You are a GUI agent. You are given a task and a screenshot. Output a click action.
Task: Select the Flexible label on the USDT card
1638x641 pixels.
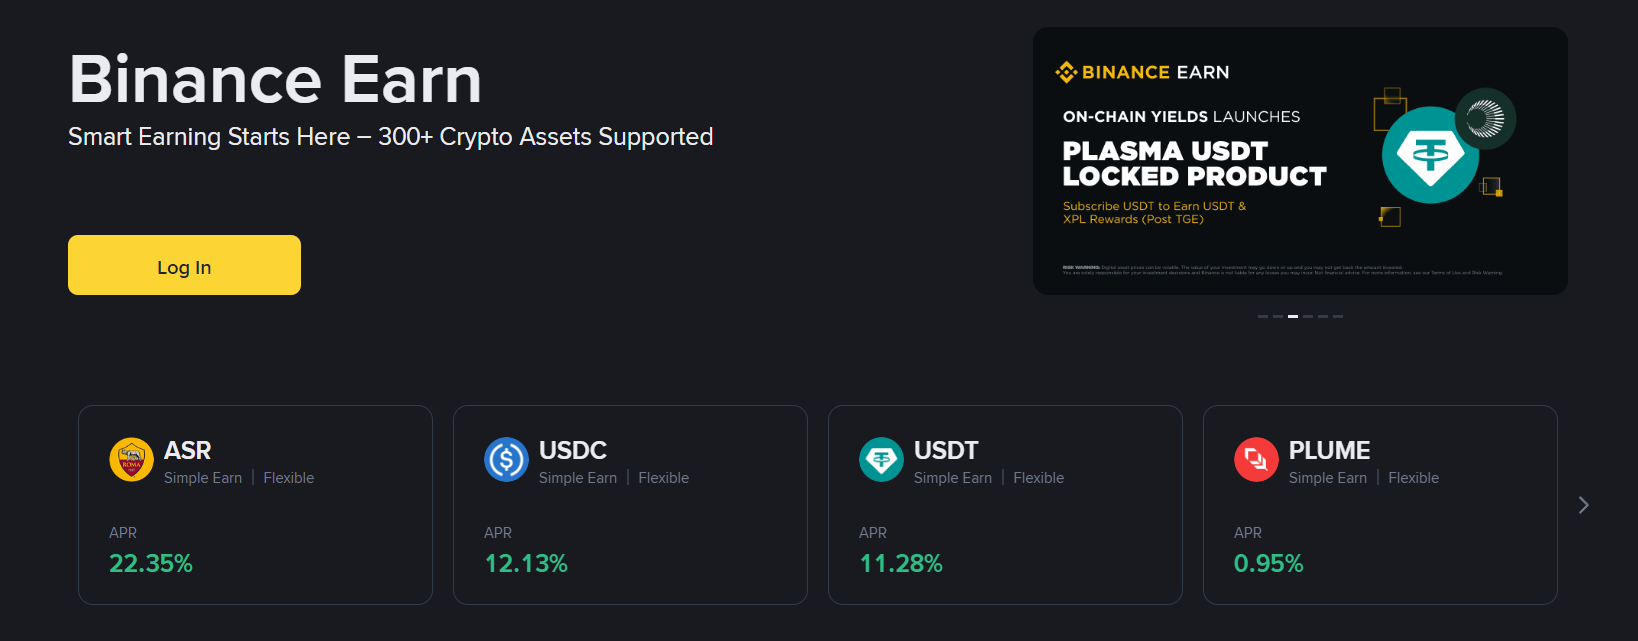(1038, 477)
